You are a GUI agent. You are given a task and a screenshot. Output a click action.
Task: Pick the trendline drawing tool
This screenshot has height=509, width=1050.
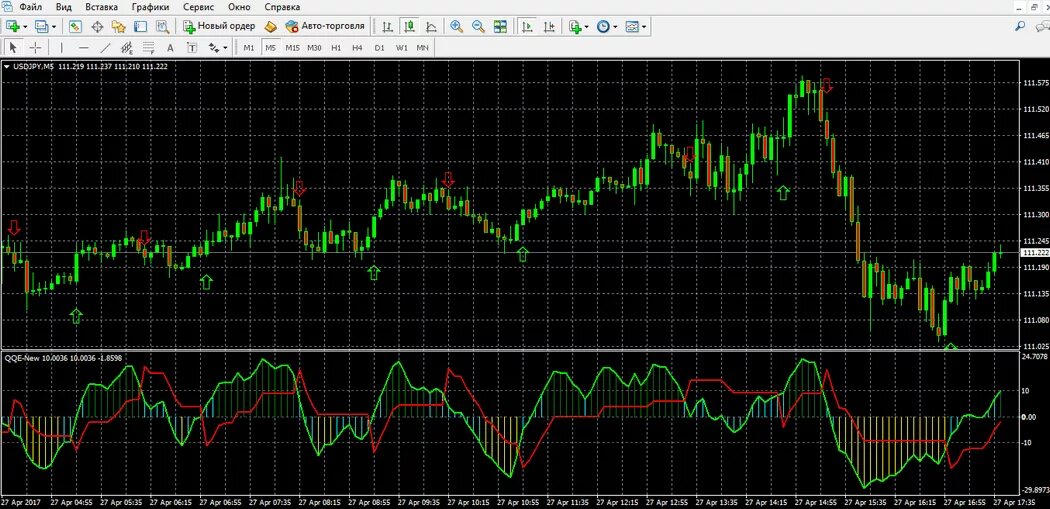pos(105,48)
